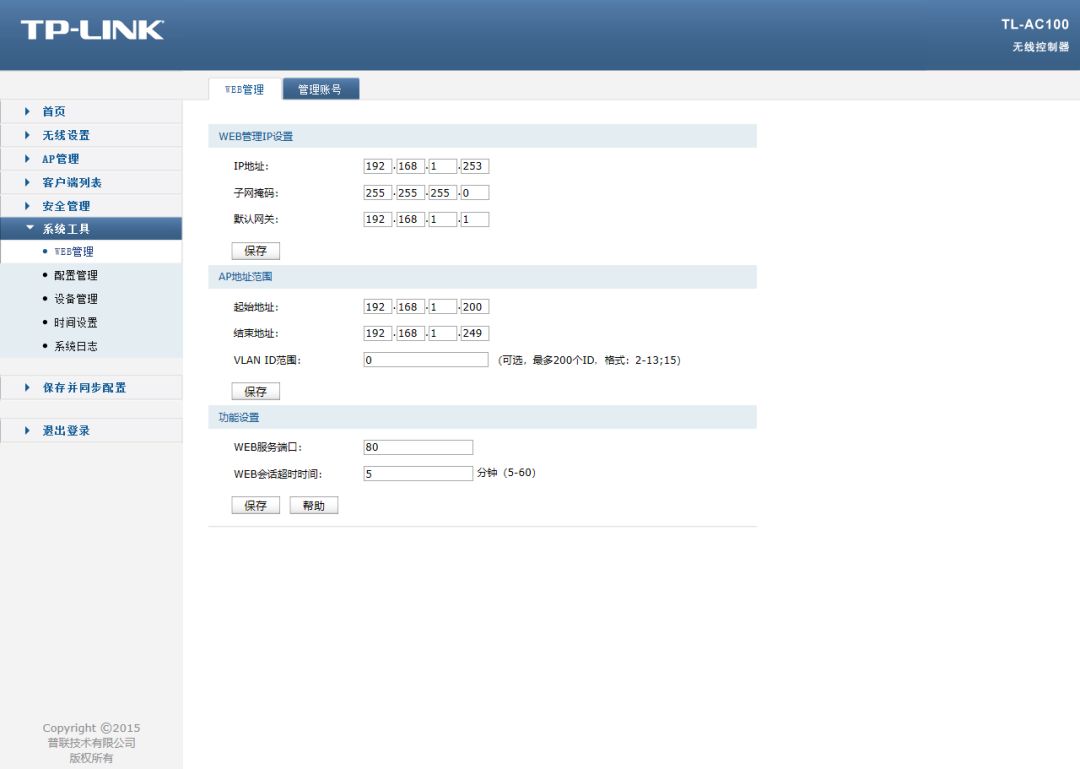
Task: Open 配置管理 from the sidebar
Action: [x=78, y=274]
